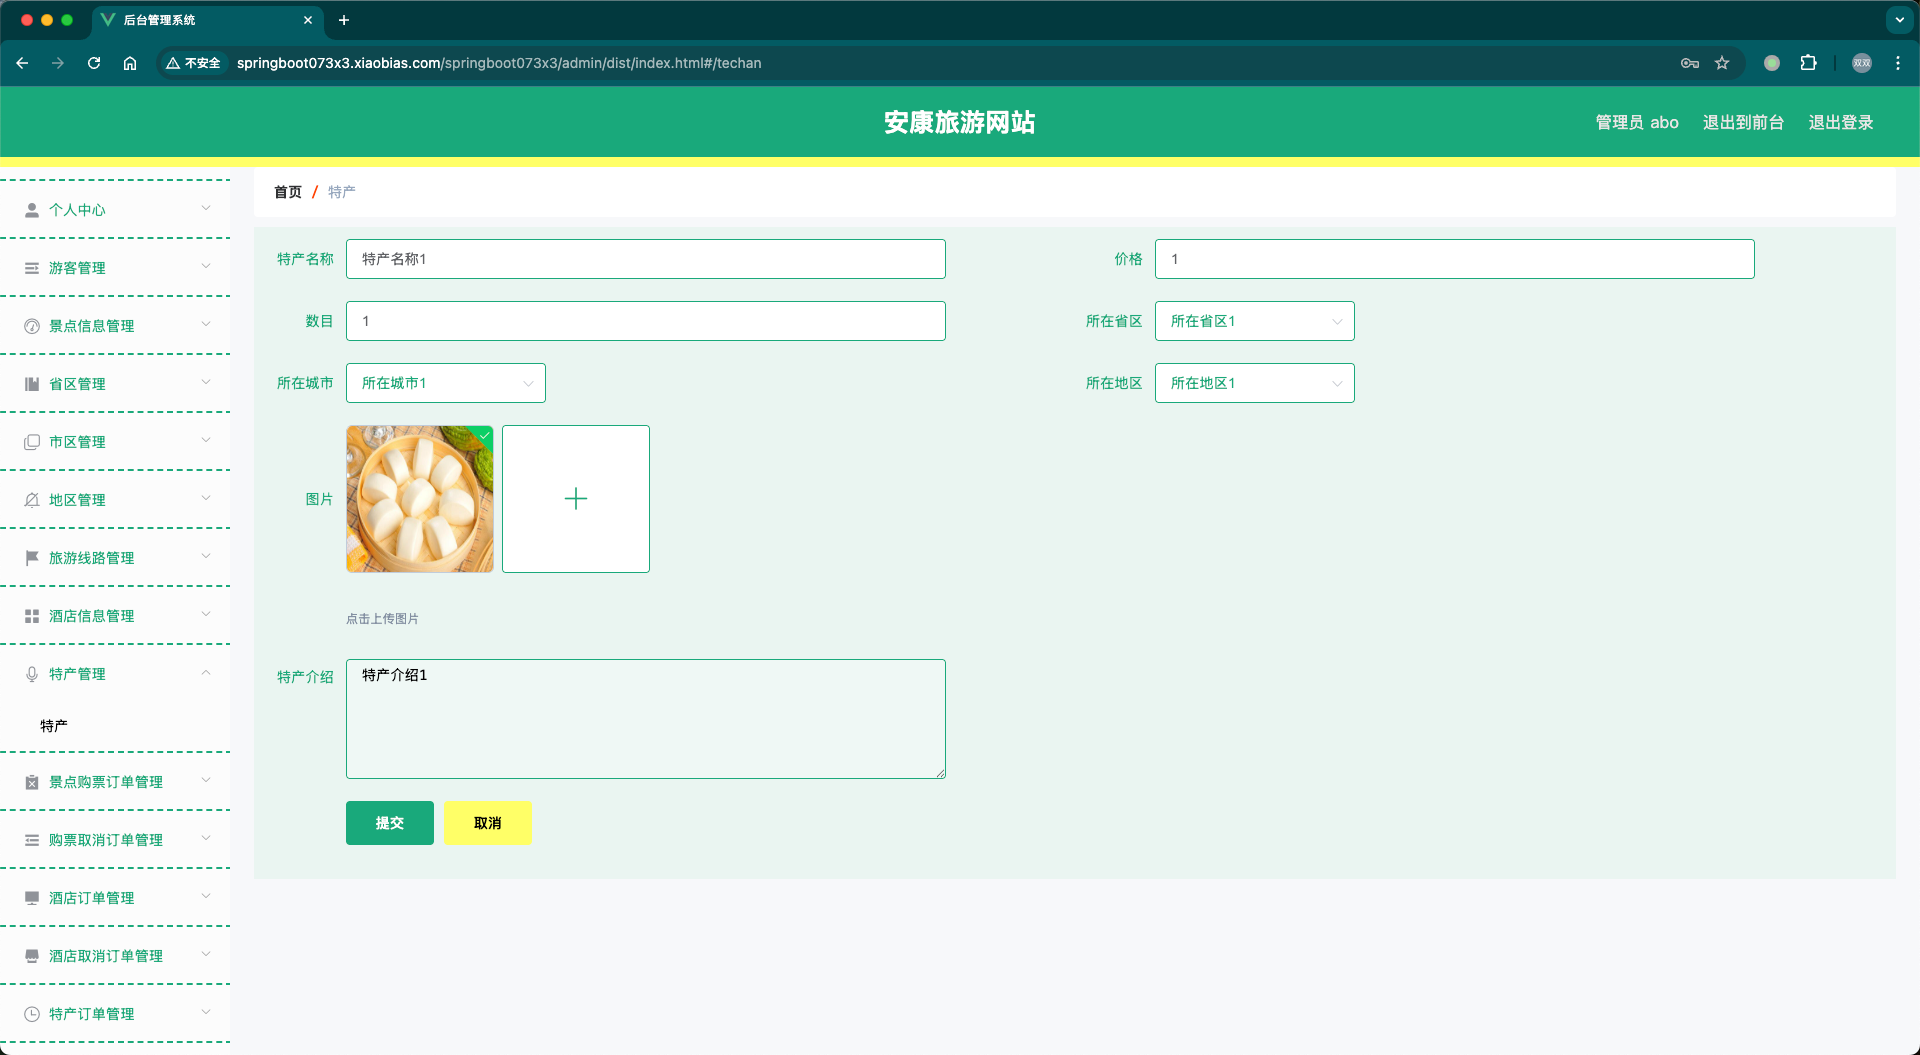
Task: Open 酒店信息管理 menu item
Action: coord(115,616)
